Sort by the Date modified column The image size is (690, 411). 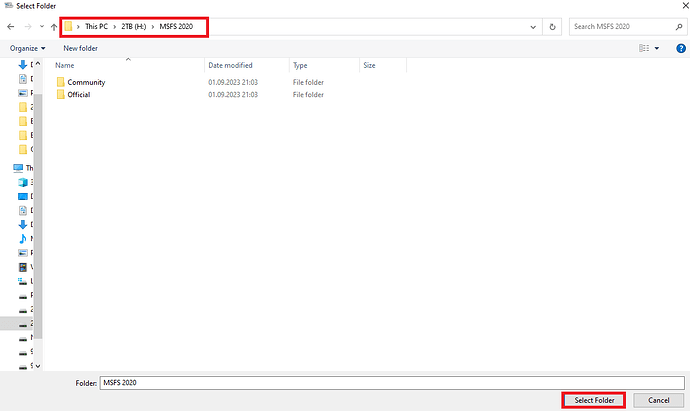[230, 65]
